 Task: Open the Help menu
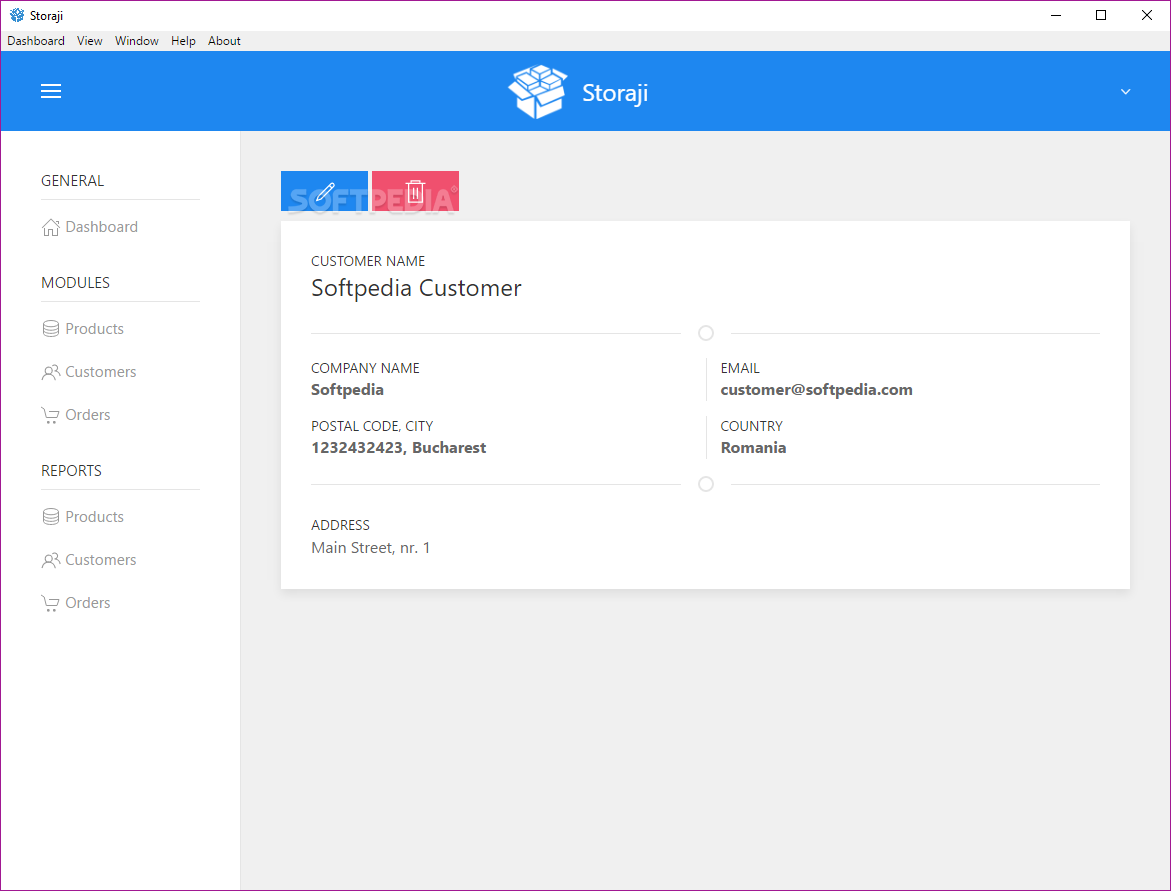point(183,41)
